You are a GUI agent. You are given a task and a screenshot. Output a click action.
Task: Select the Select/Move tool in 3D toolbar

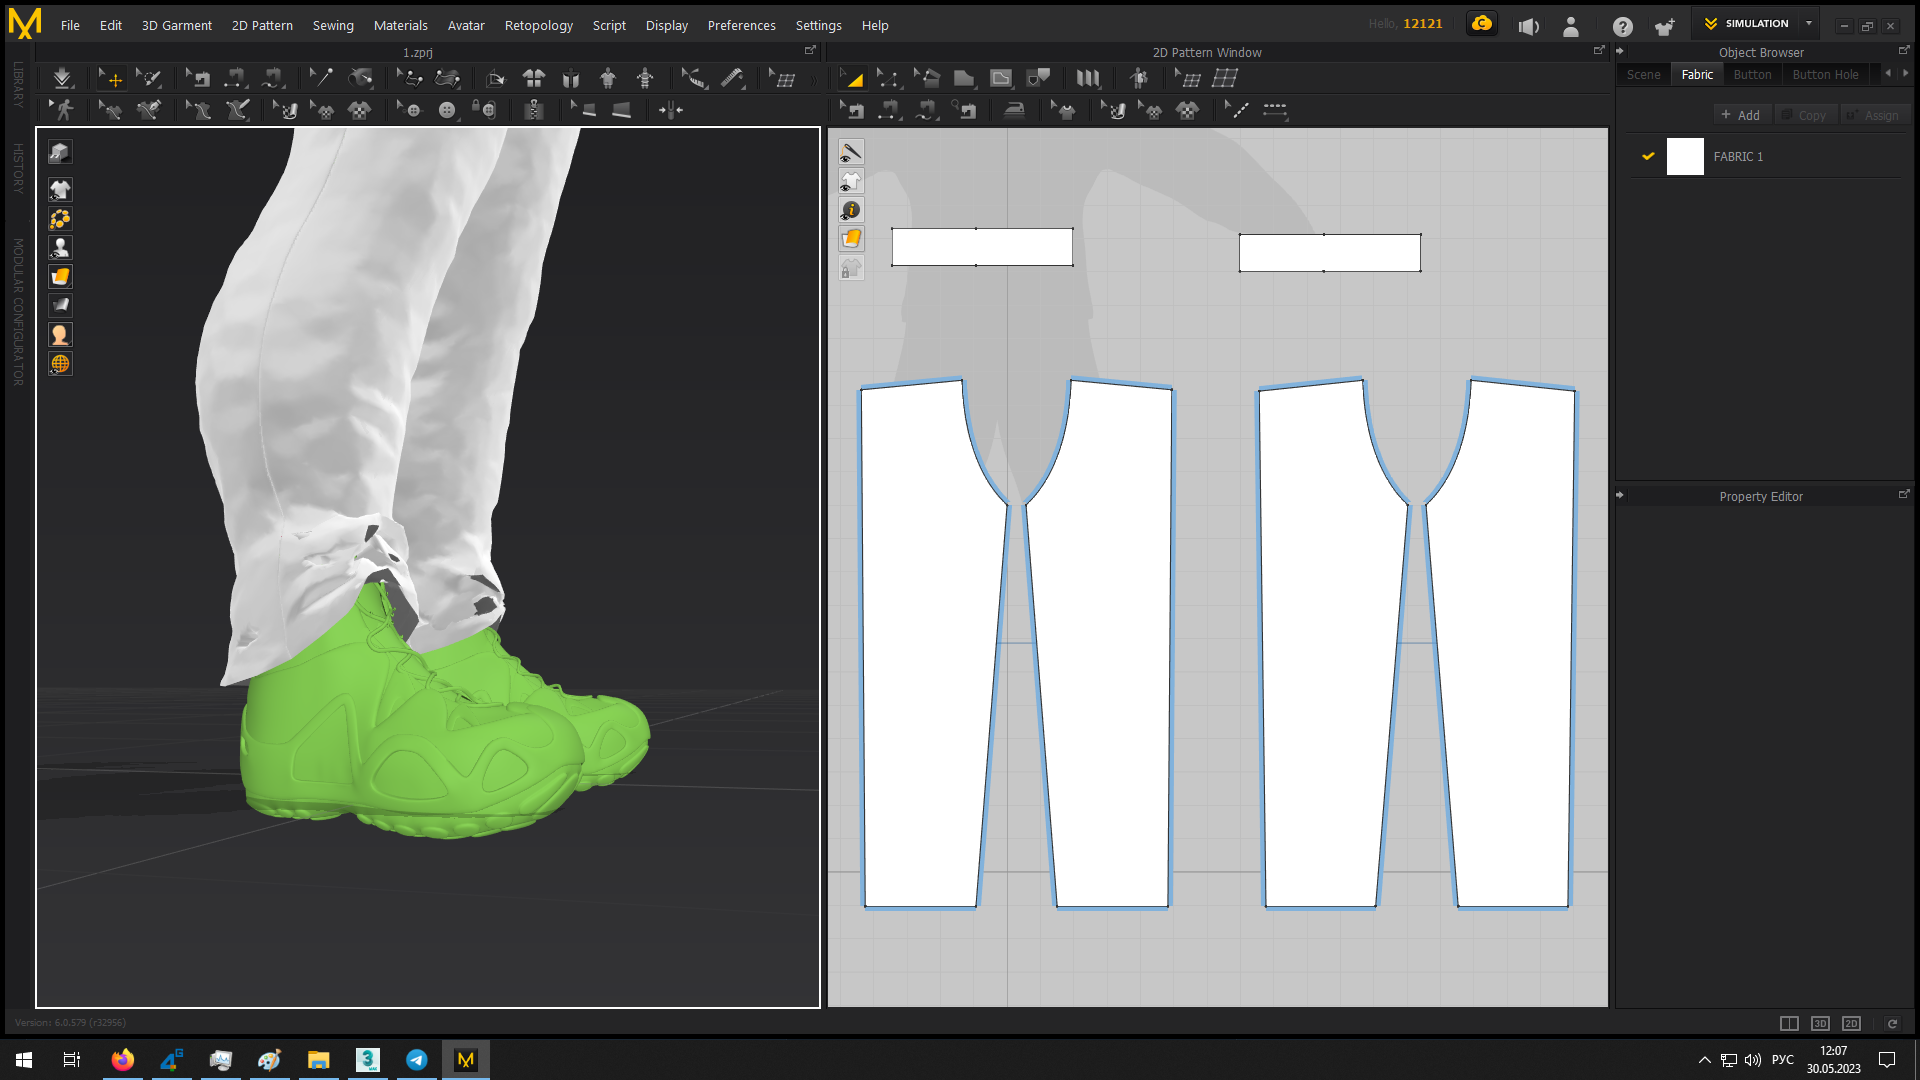[112, 78]
